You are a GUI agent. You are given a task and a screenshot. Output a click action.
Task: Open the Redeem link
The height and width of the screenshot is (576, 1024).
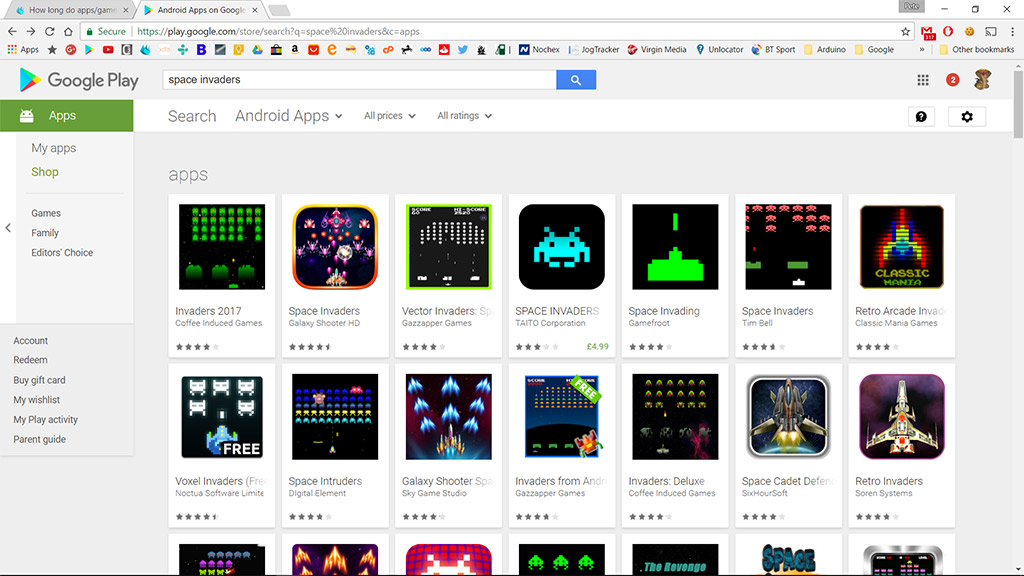point(30,360)
